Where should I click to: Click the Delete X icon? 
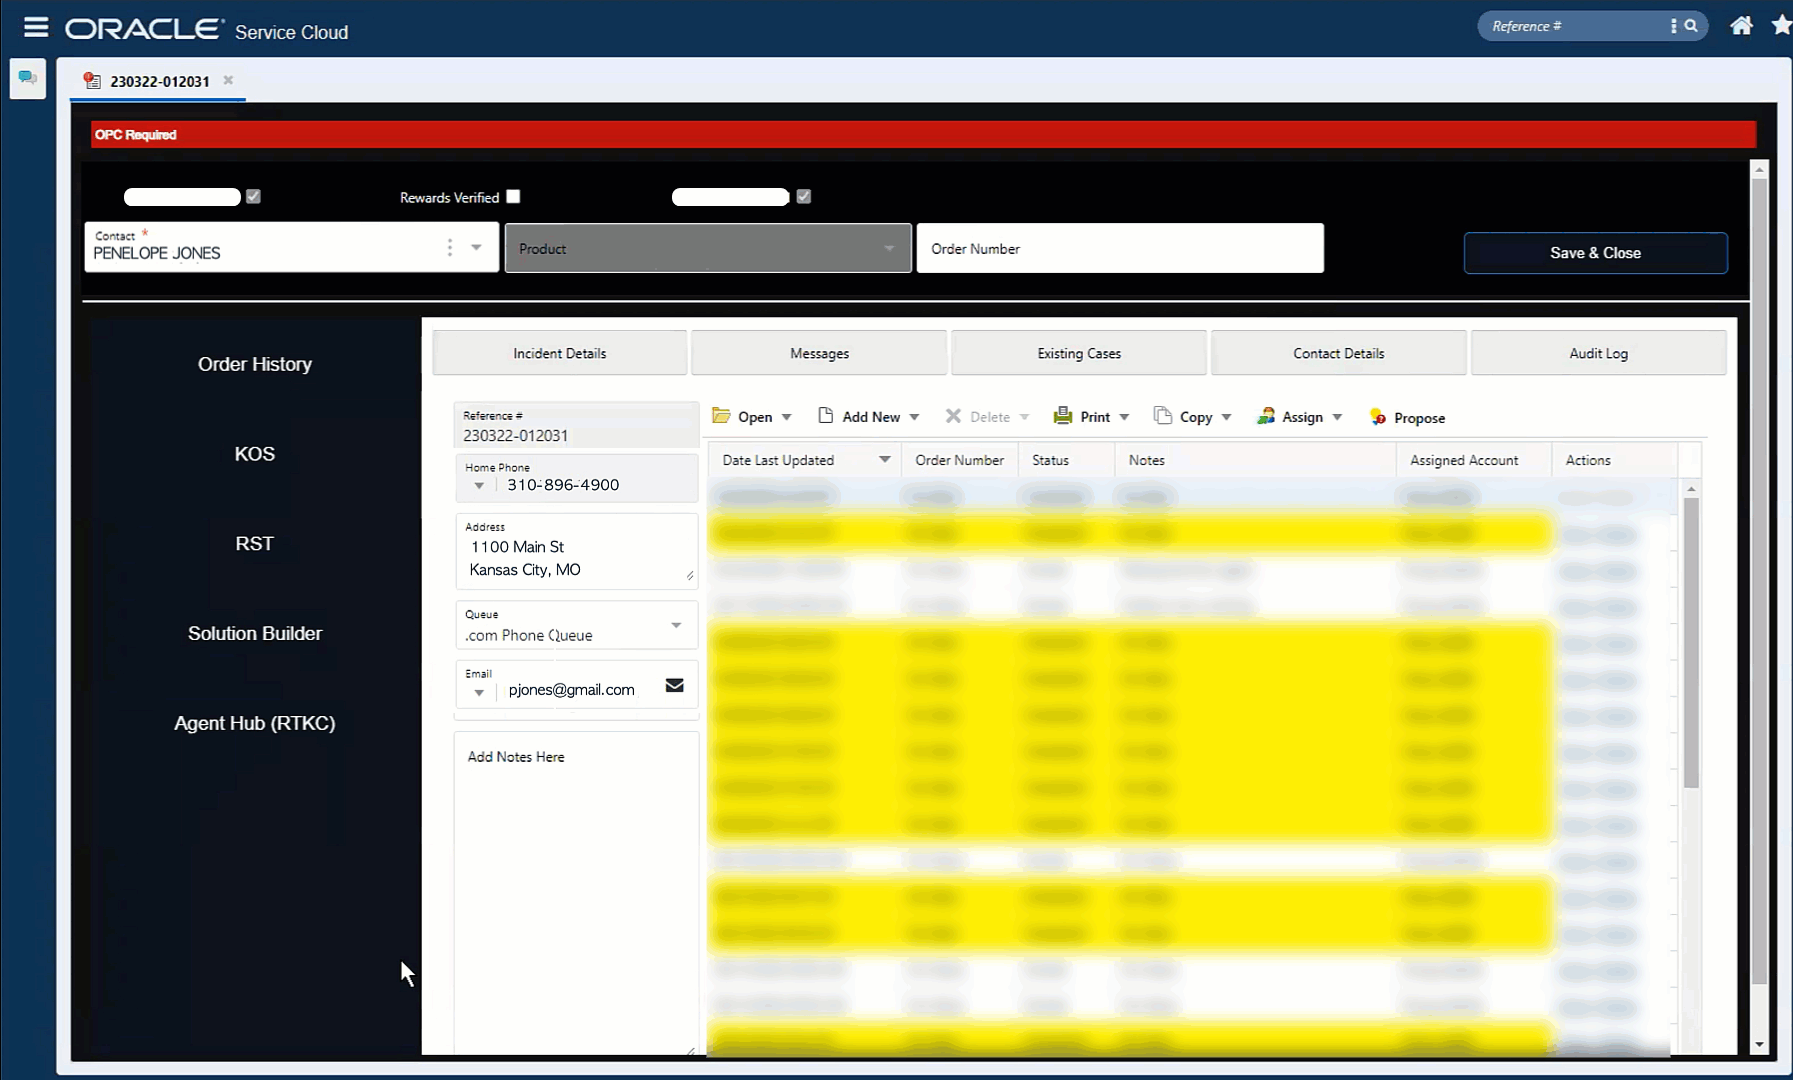coord(953,416)
